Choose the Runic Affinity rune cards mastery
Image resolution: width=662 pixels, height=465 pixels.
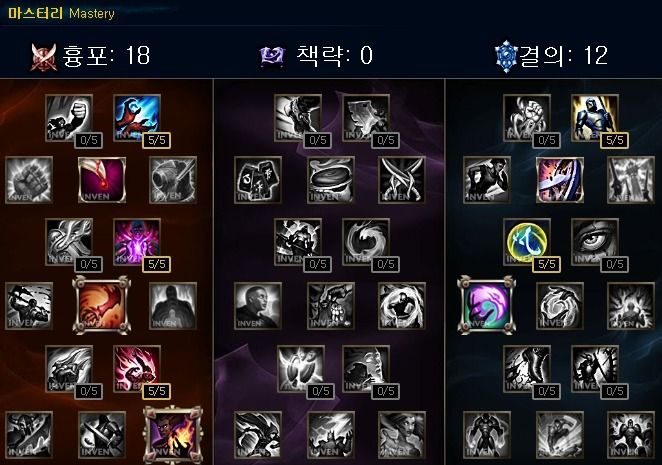[x=258, y=180]
